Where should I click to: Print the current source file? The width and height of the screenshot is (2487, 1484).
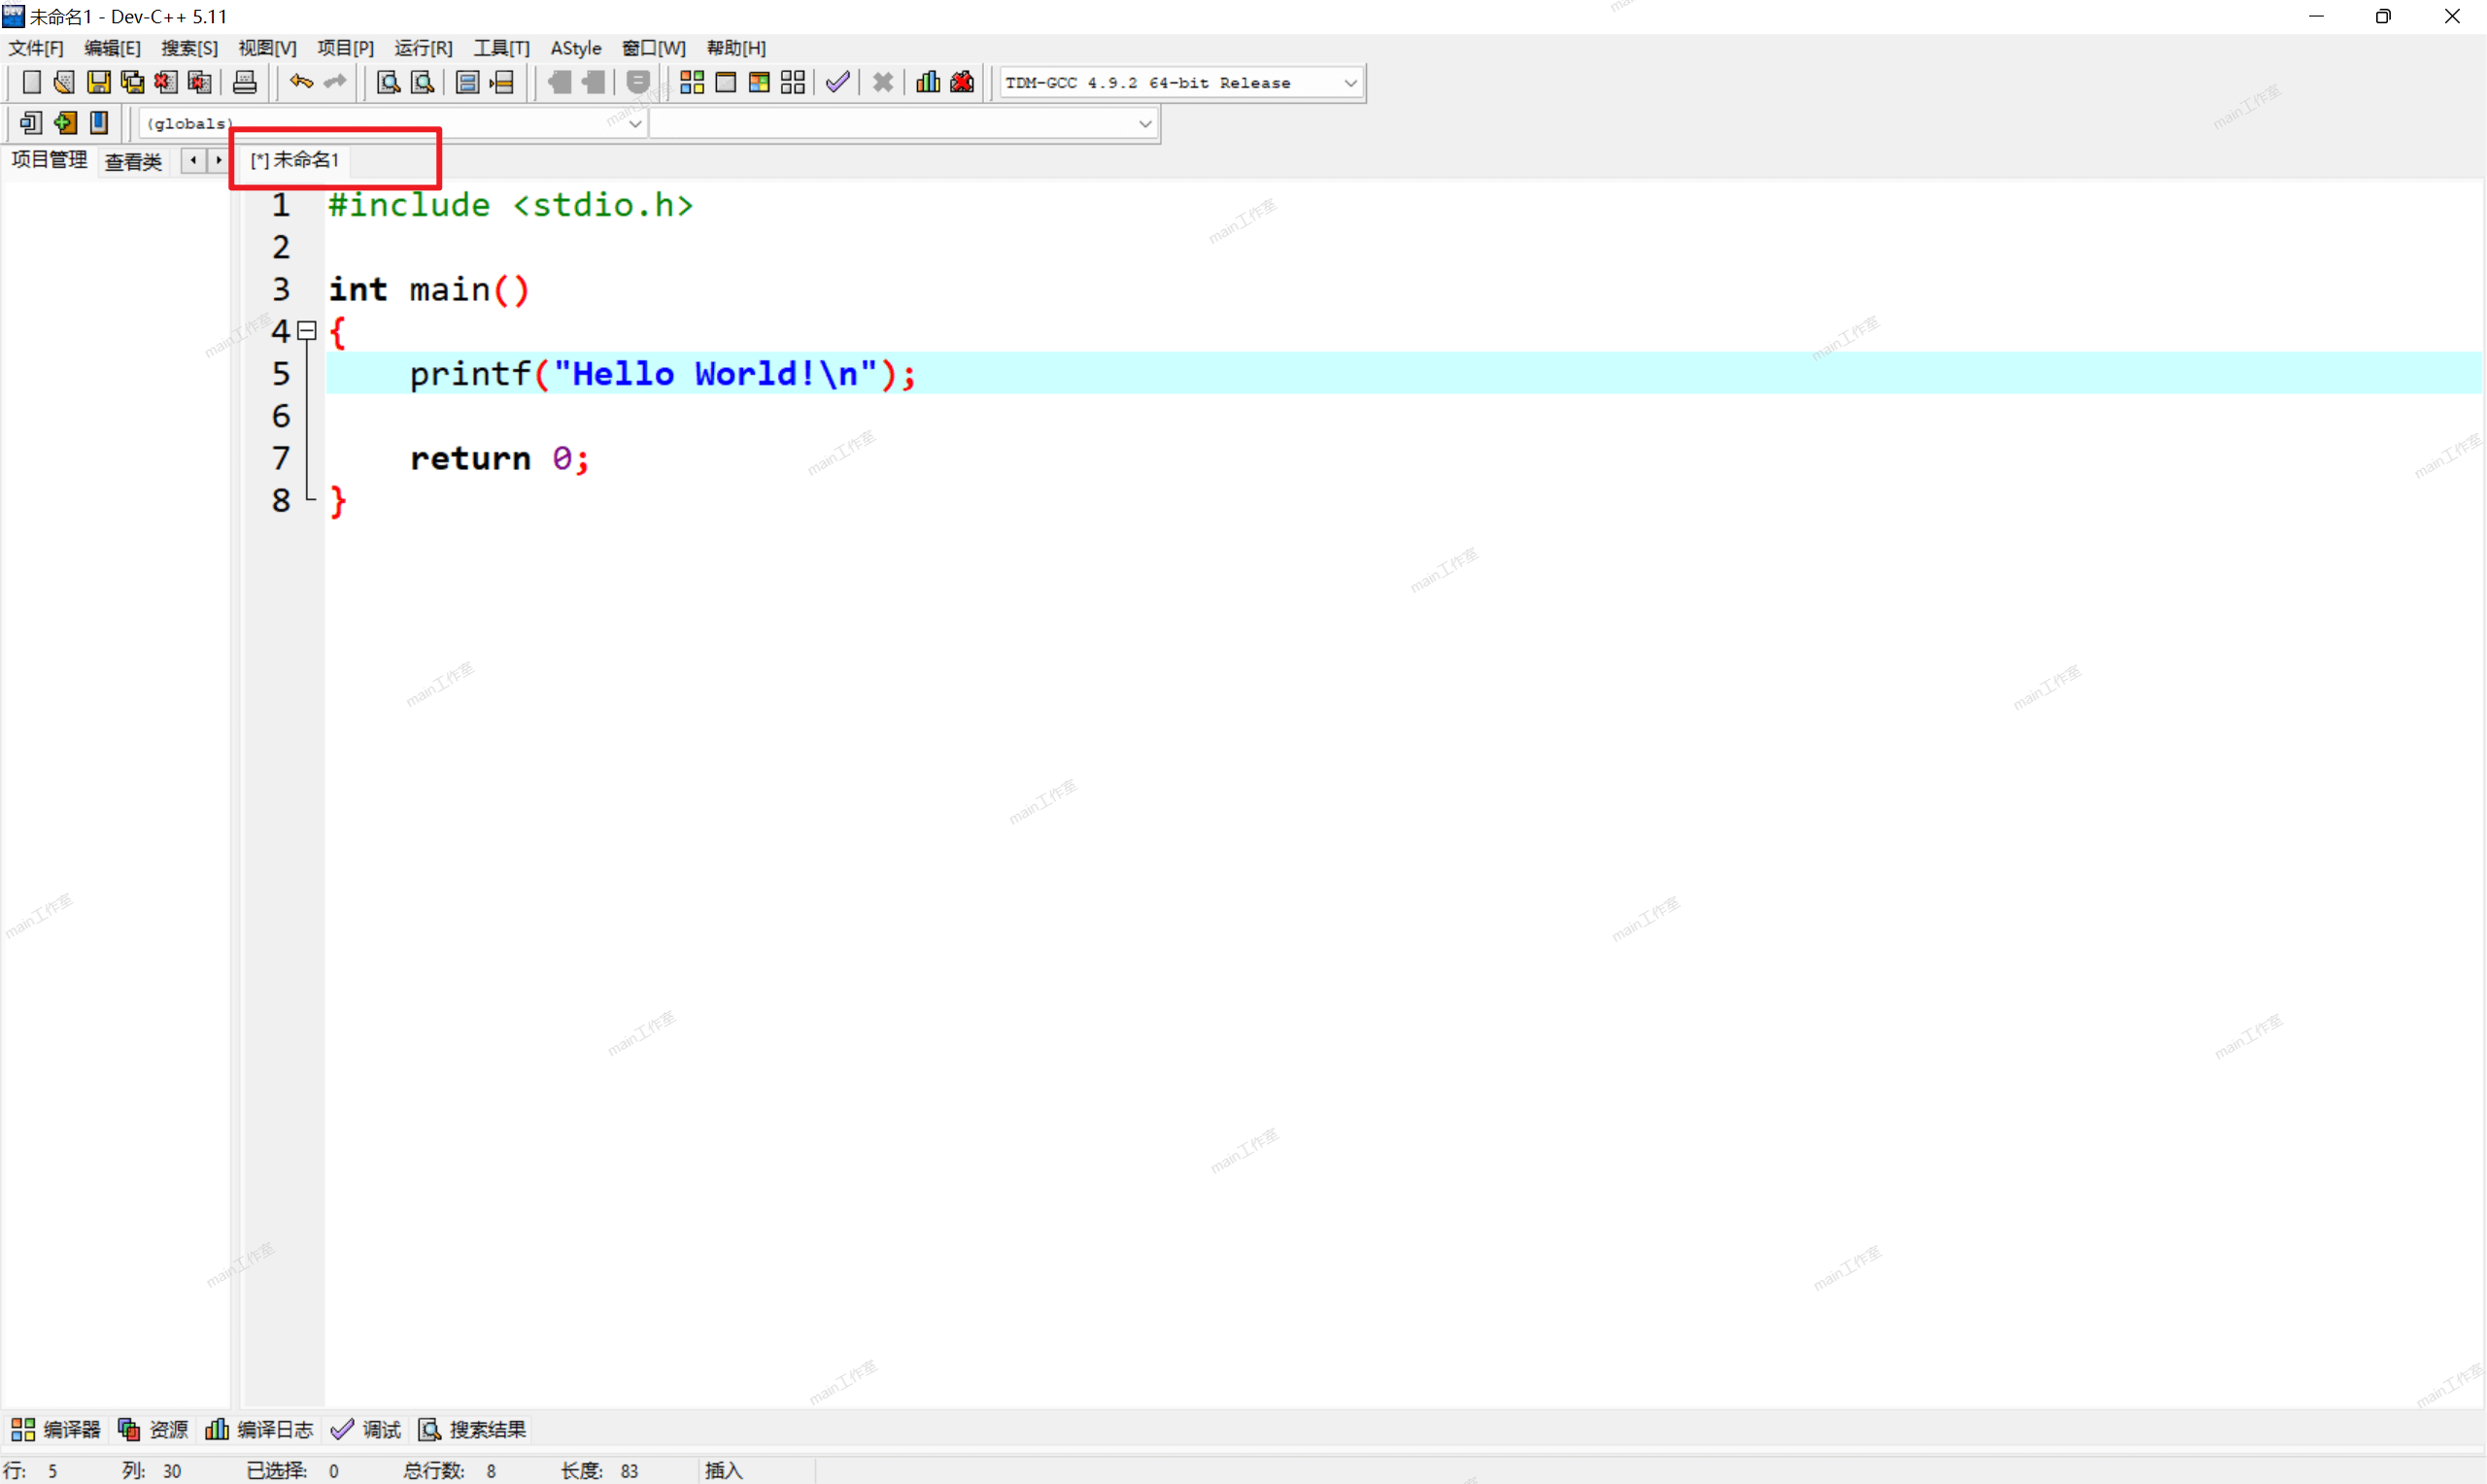244,82
